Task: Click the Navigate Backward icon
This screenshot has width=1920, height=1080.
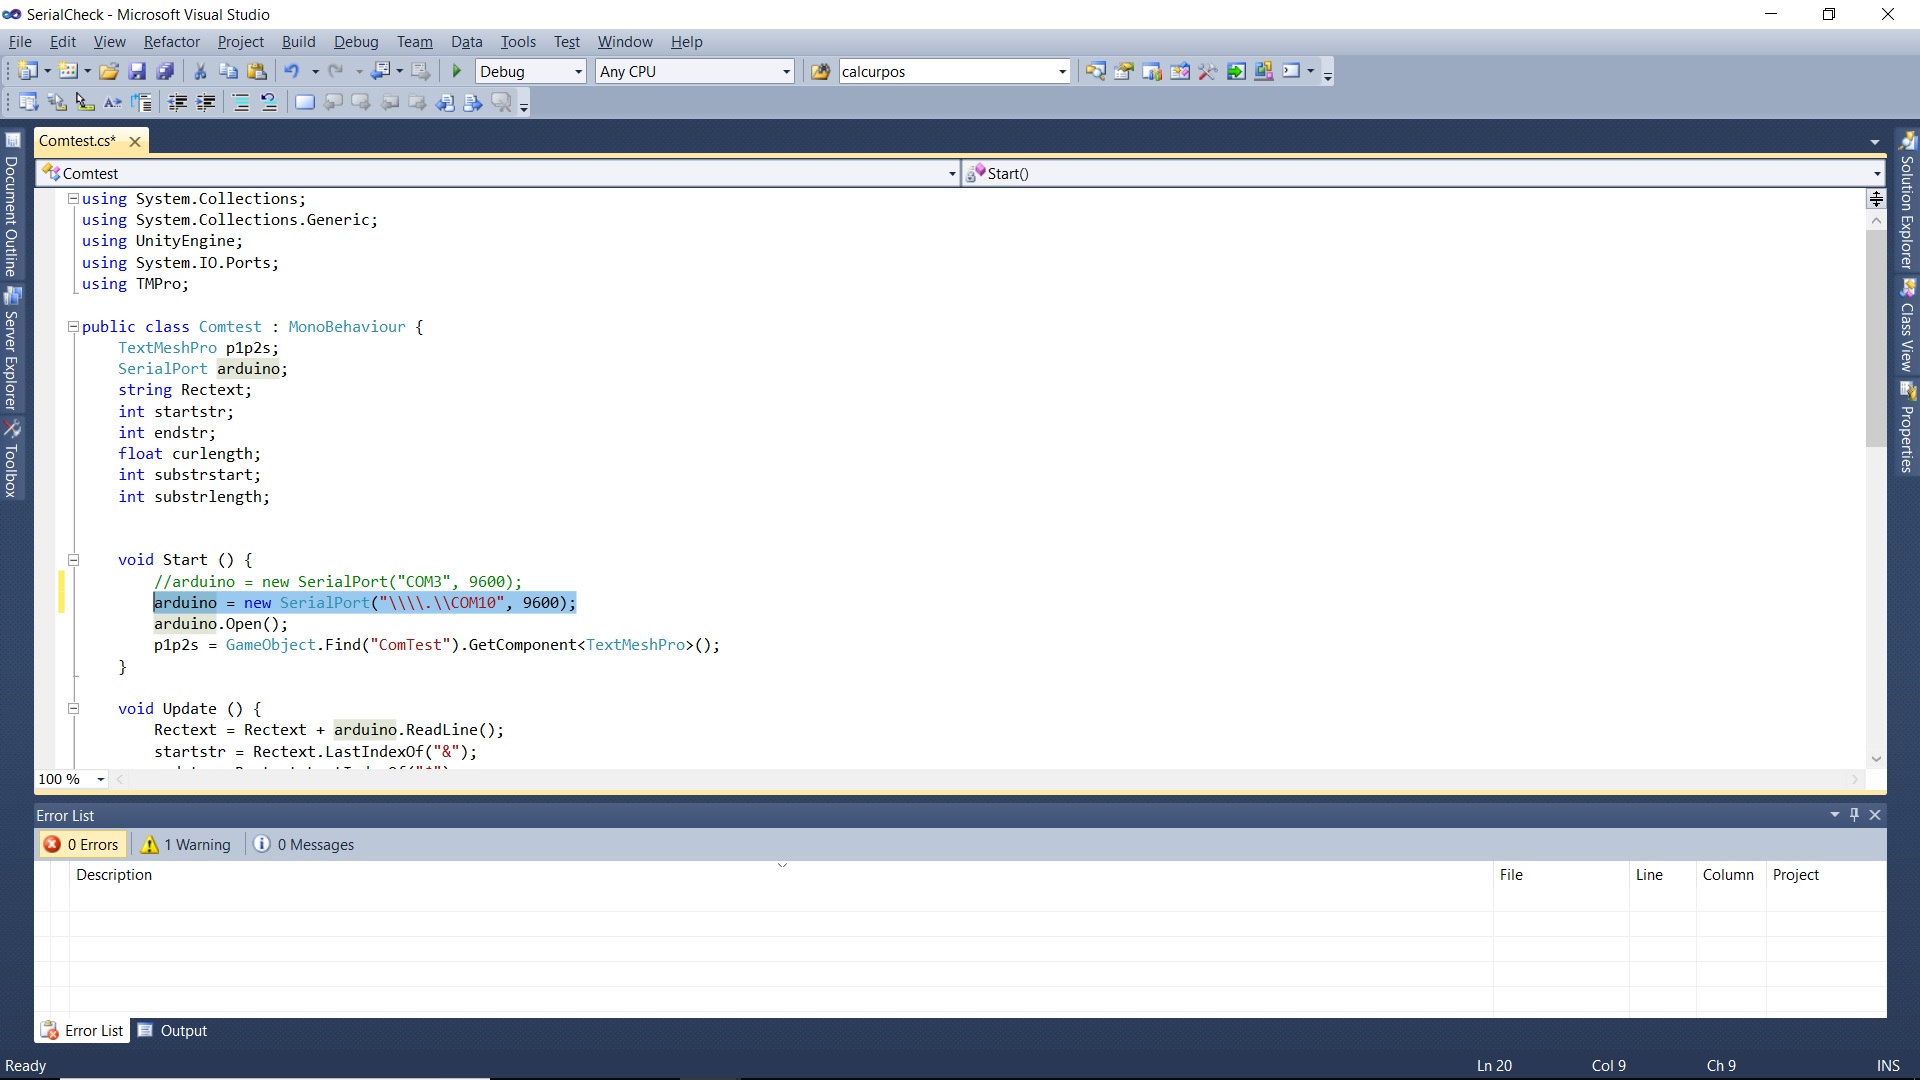Action: click(381, 71)
